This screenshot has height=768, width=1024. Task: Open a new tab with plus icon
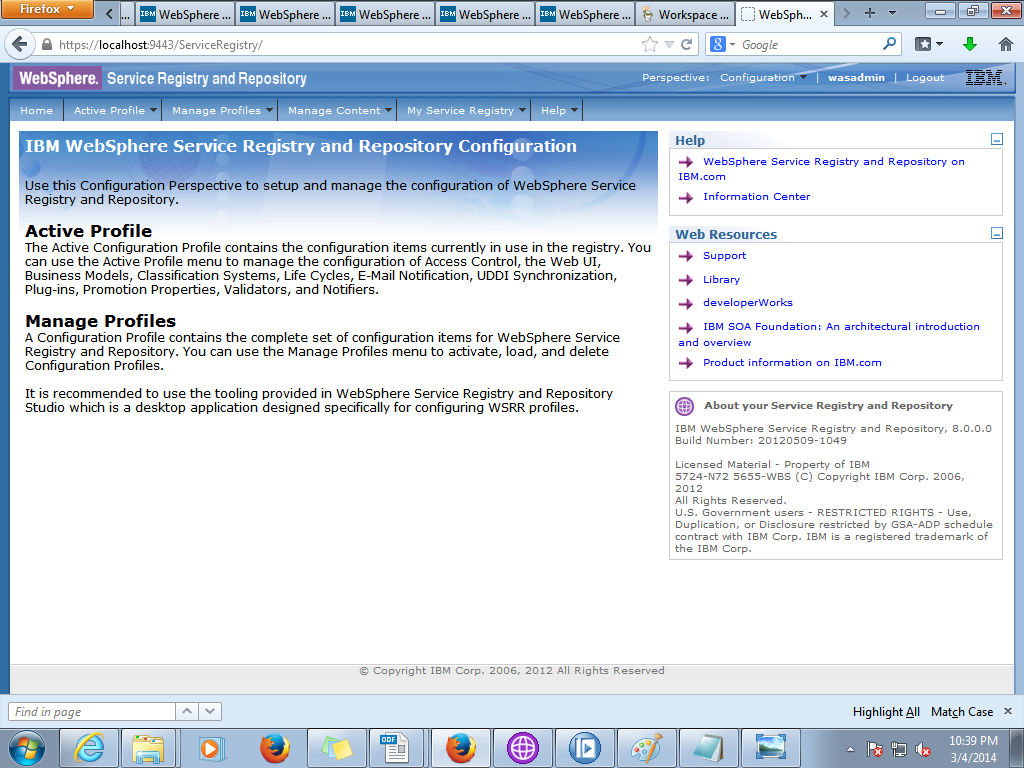tap(869, 13)
